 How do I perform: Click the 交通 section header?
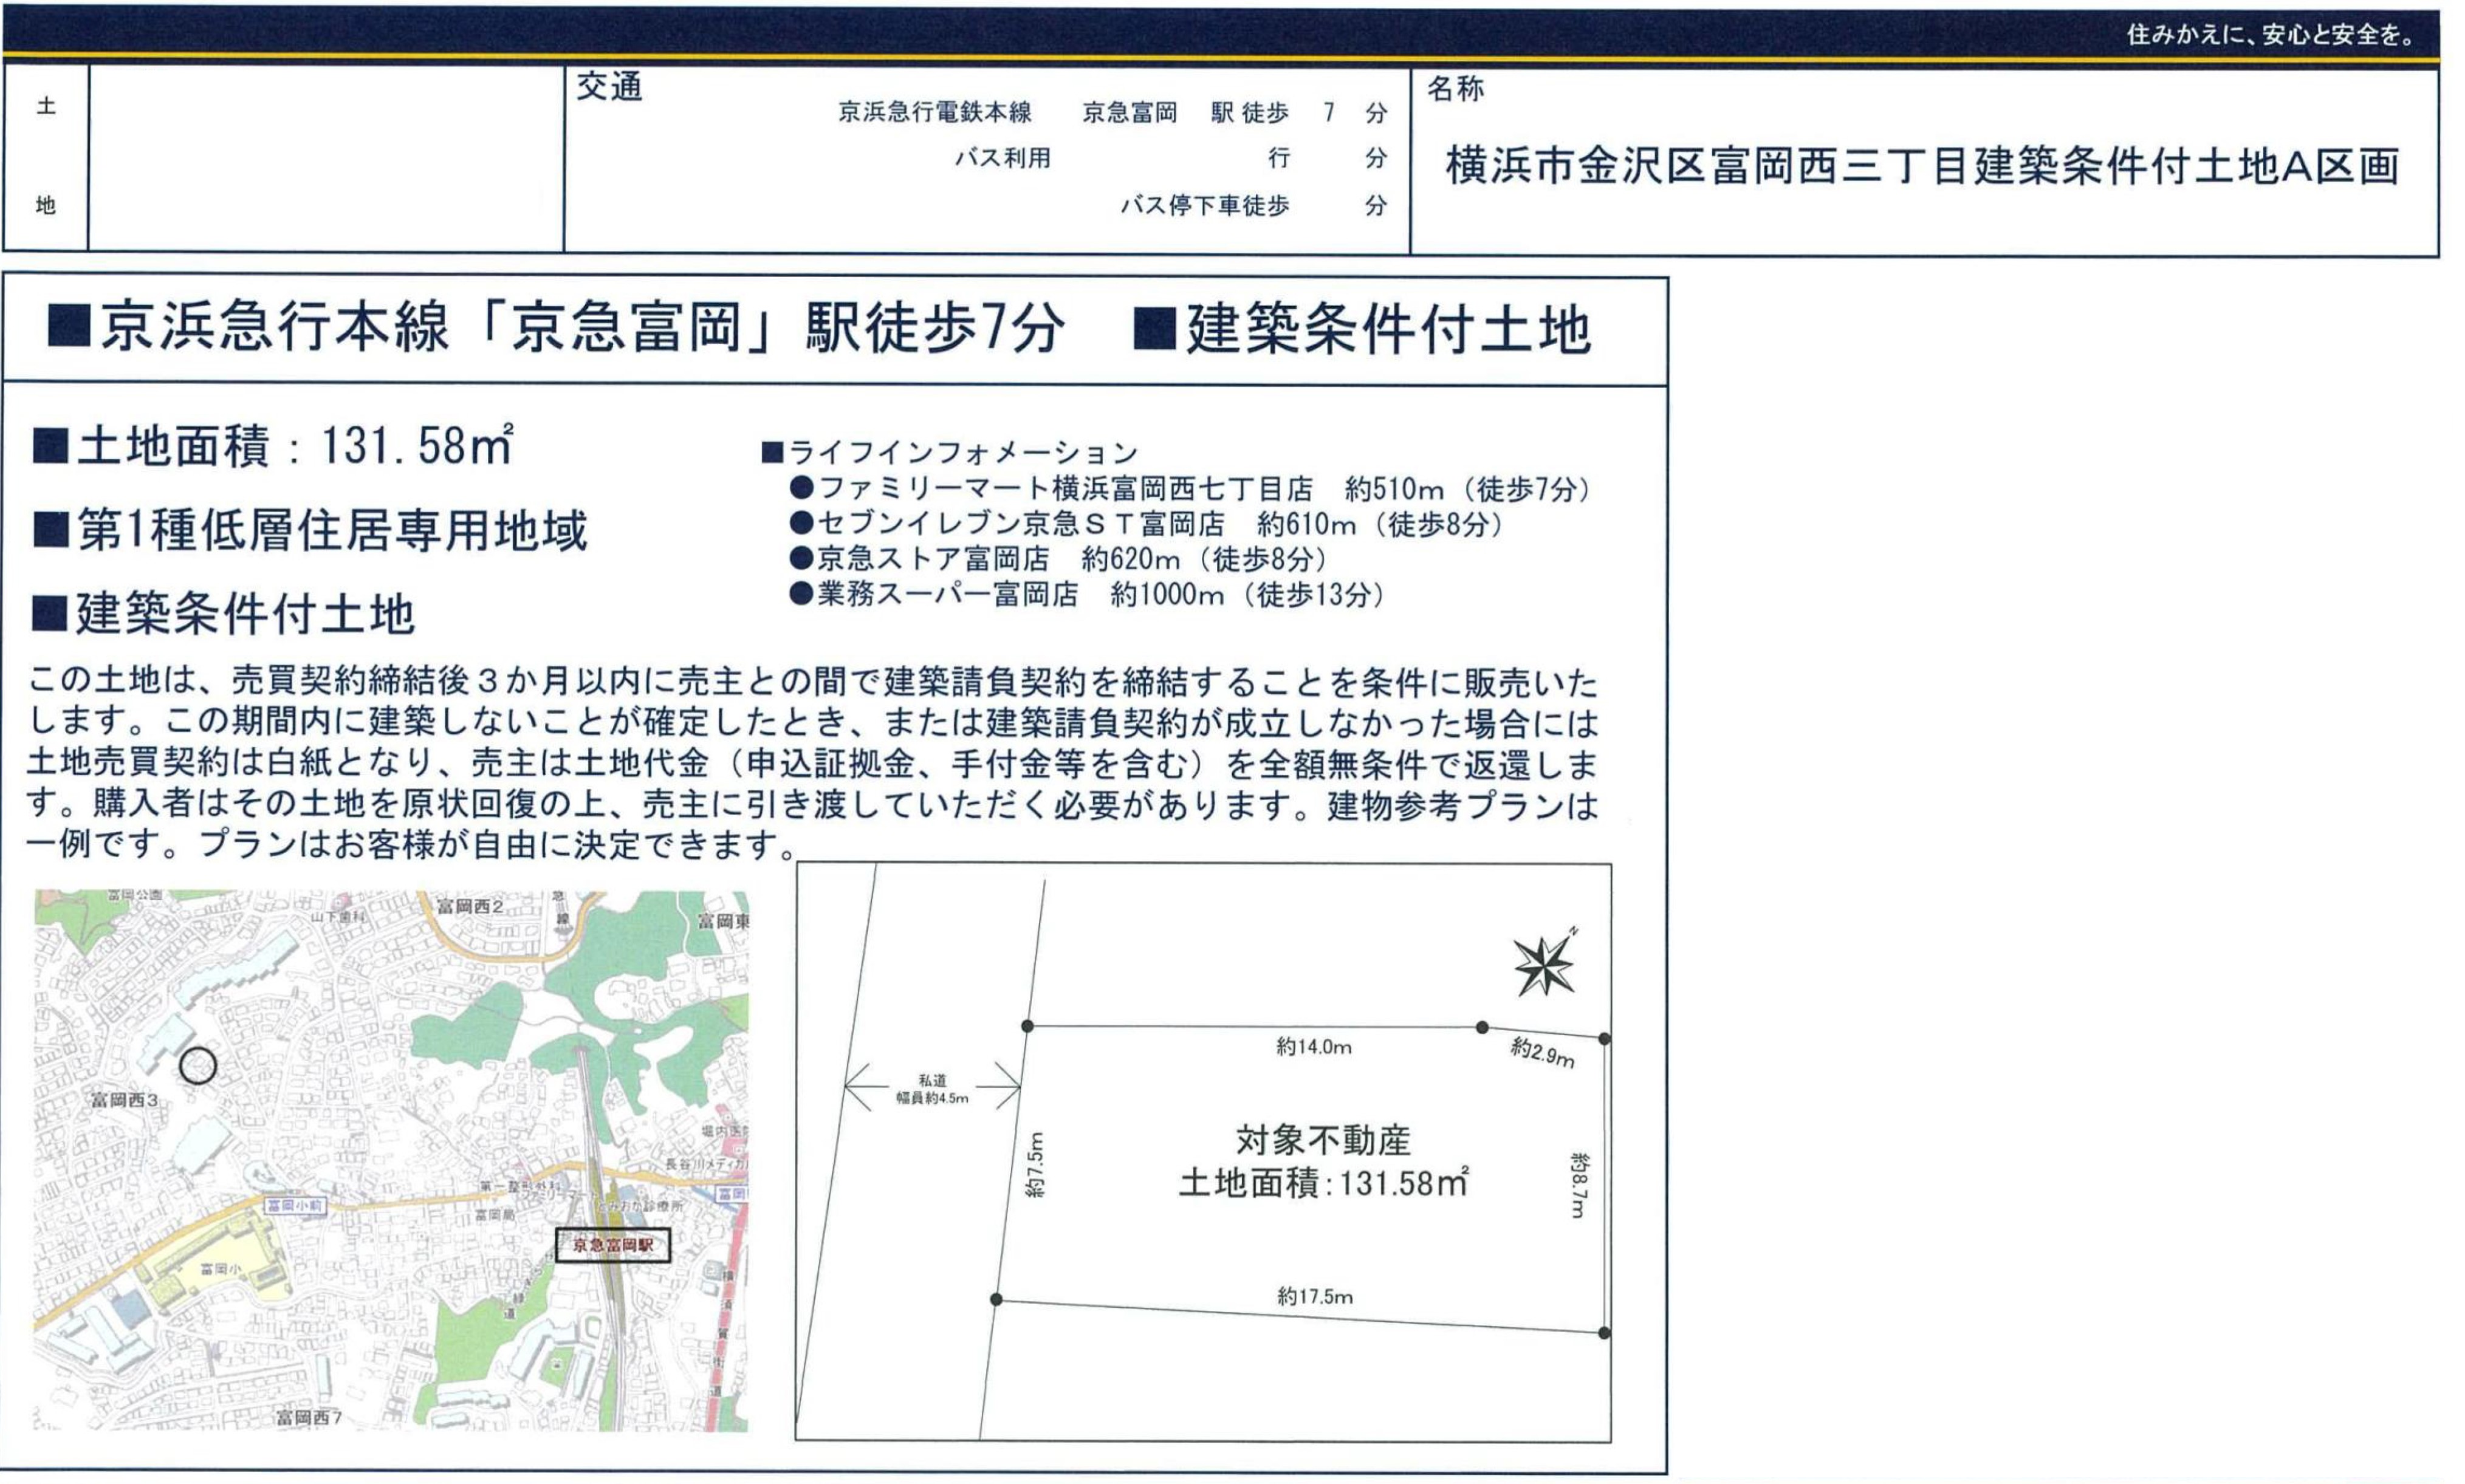[609, 88]
